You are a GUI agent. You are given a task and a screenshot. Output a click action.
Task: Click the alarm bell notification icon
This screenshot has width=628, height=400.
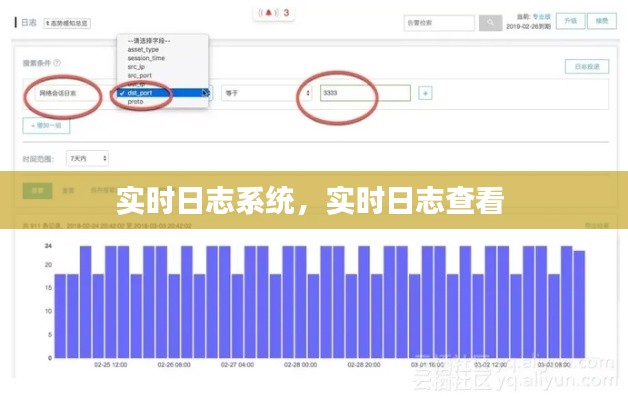click(x=267, y=13)
